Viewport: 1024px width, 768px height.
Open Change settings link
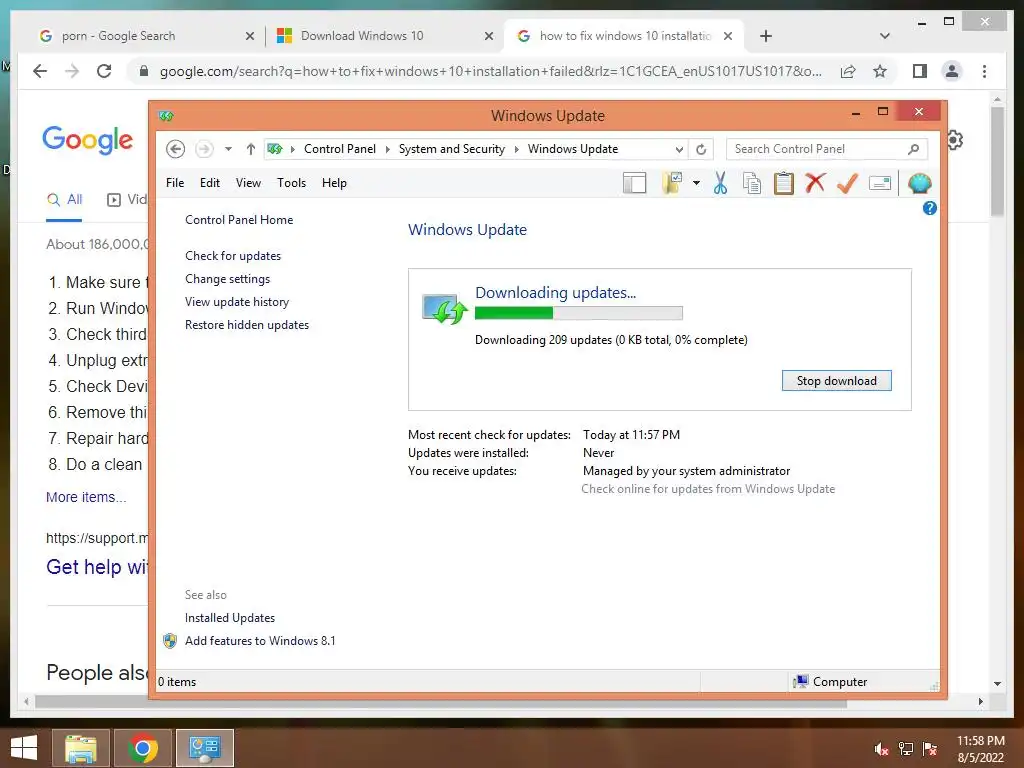(x=227, y=279)
